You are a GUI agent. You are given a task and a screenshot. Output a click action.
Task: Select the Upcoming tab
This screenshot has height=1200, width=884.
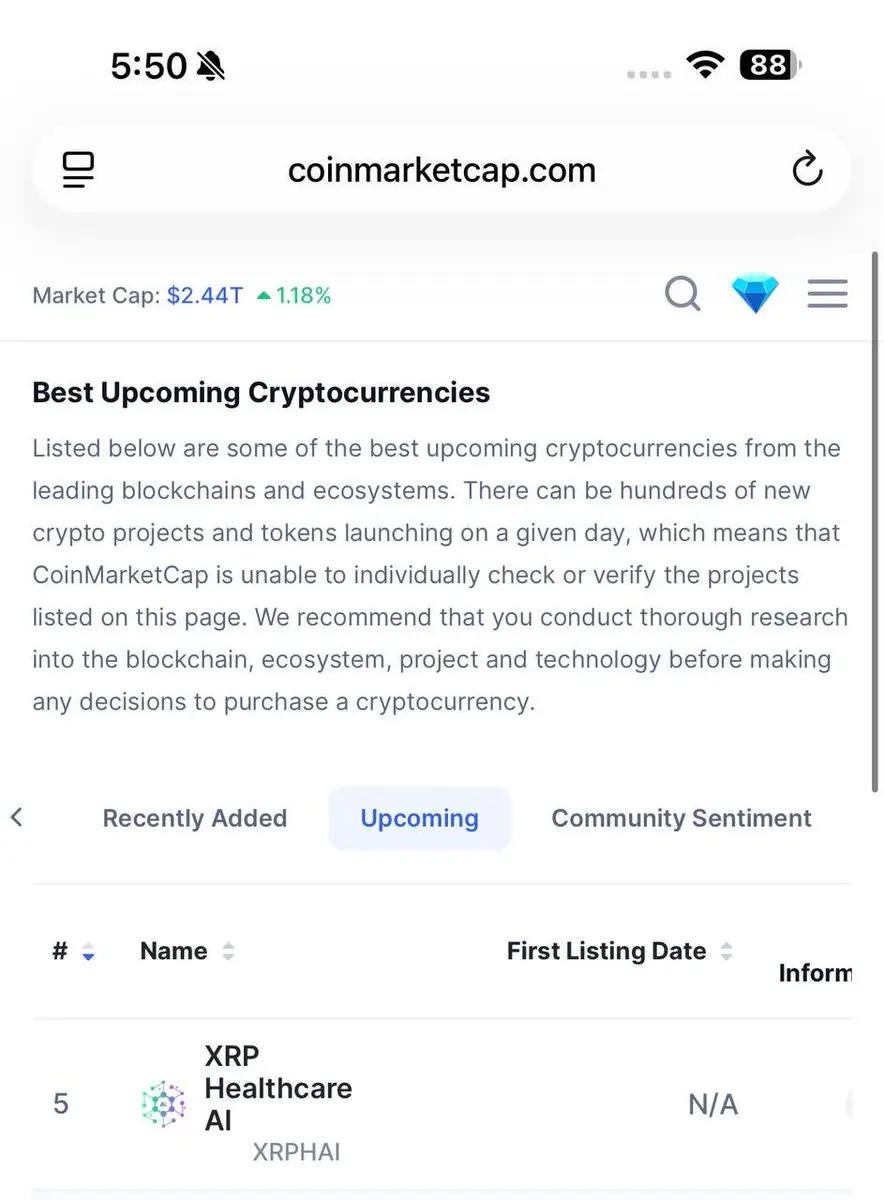pyautogui.click(x=420, y=818)
